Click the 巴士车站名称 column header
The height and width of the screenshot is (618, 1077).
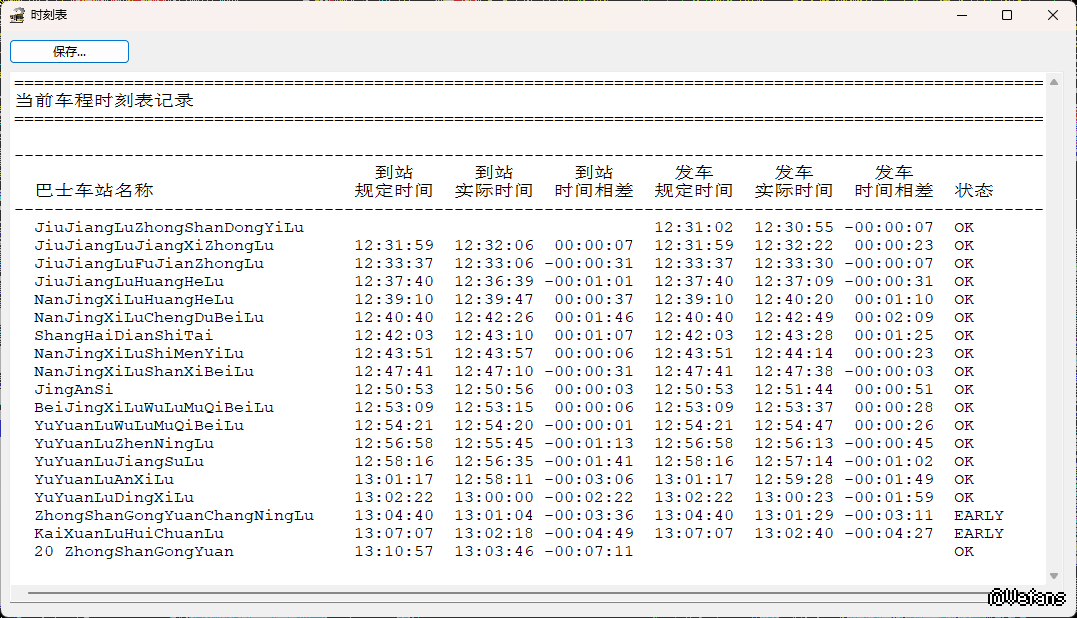click(x=94, y=190)
